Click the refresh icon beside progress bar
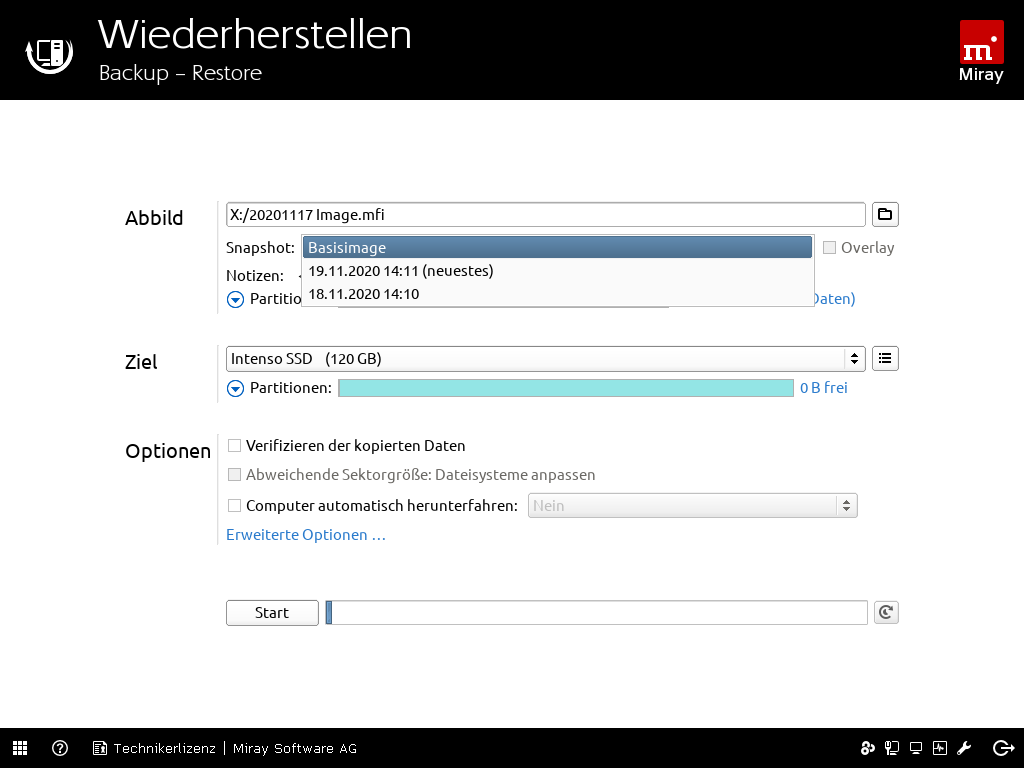 [885, 613]
